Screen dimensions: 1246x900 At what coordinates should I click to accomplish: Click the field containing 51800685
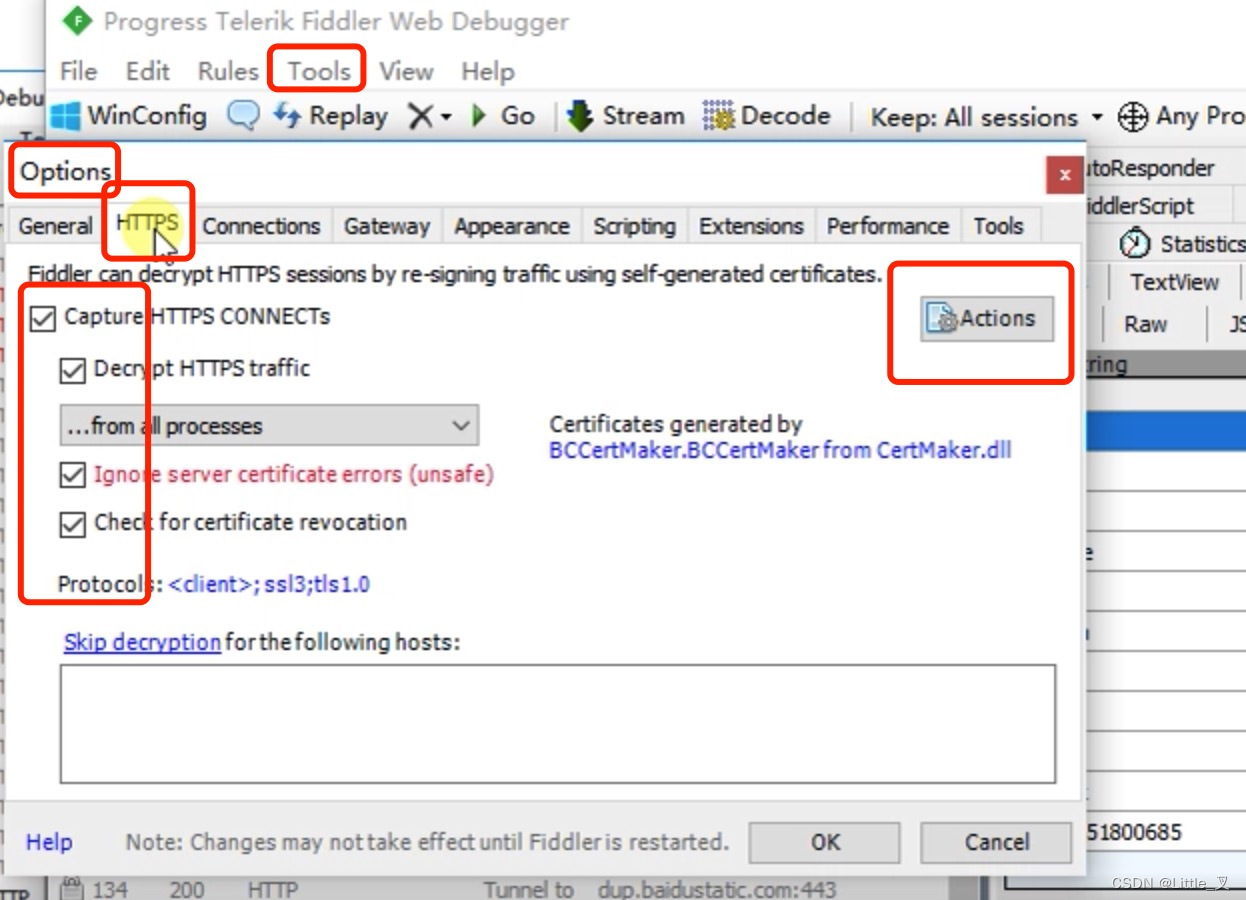pyautogui.click(x=1165, y=832)
